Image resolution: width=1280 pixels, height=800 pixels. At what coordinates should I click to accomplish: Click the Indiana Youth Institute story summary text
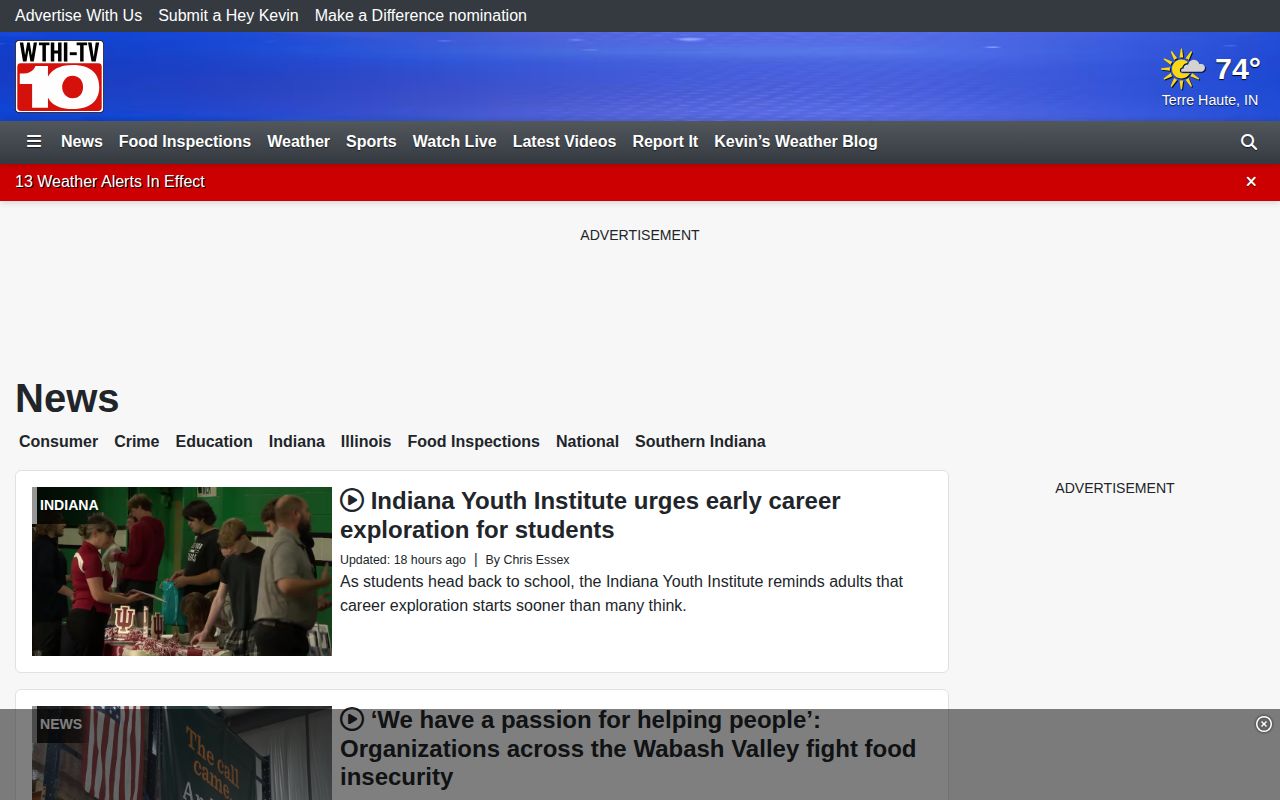(x=621, y=593)
